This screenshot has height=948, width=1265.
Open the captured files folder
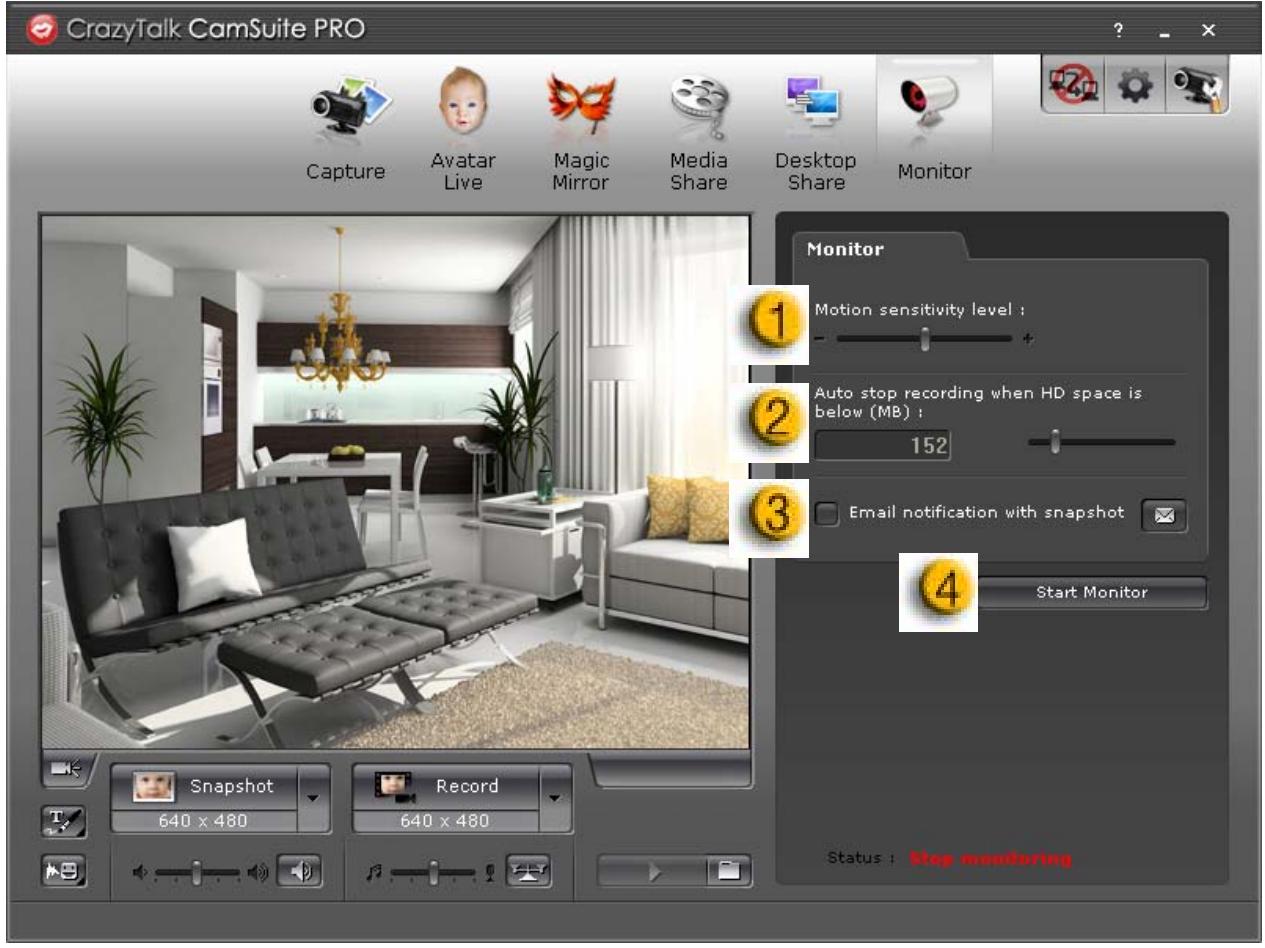pyautogui.click(x=729, y=871)
